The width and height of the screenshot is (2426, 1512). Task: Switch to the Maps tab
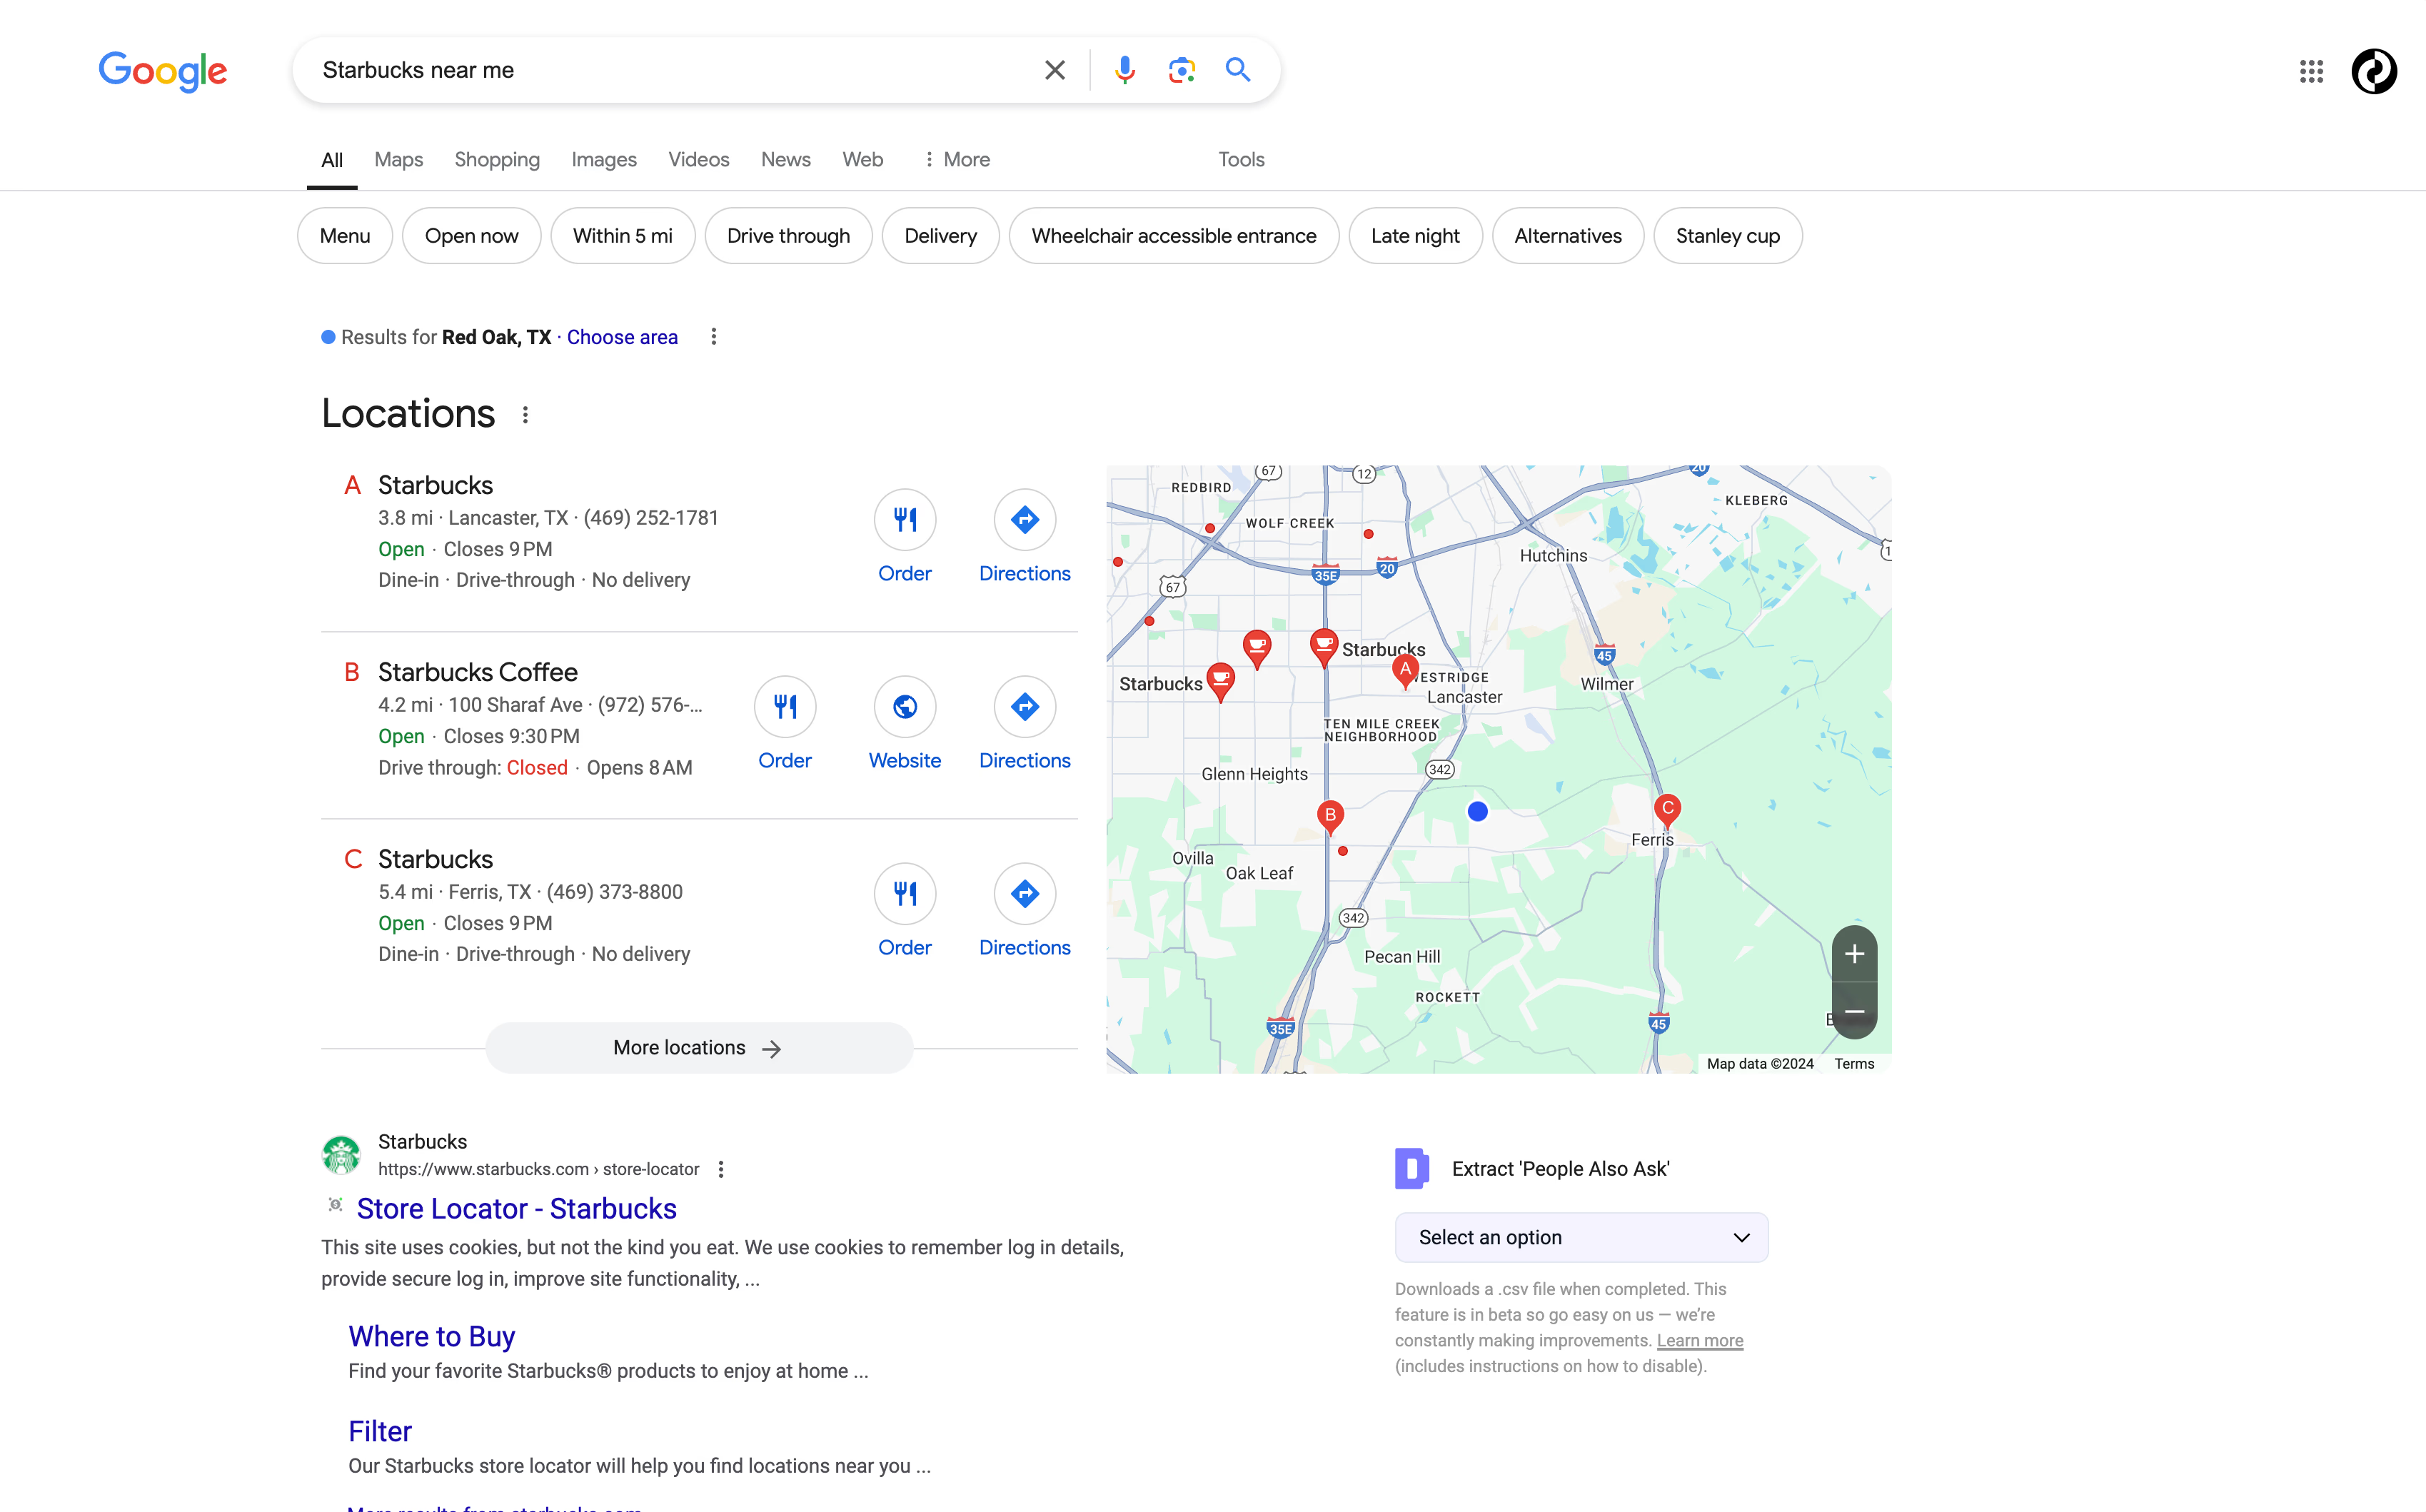click(x=399, y=159)
